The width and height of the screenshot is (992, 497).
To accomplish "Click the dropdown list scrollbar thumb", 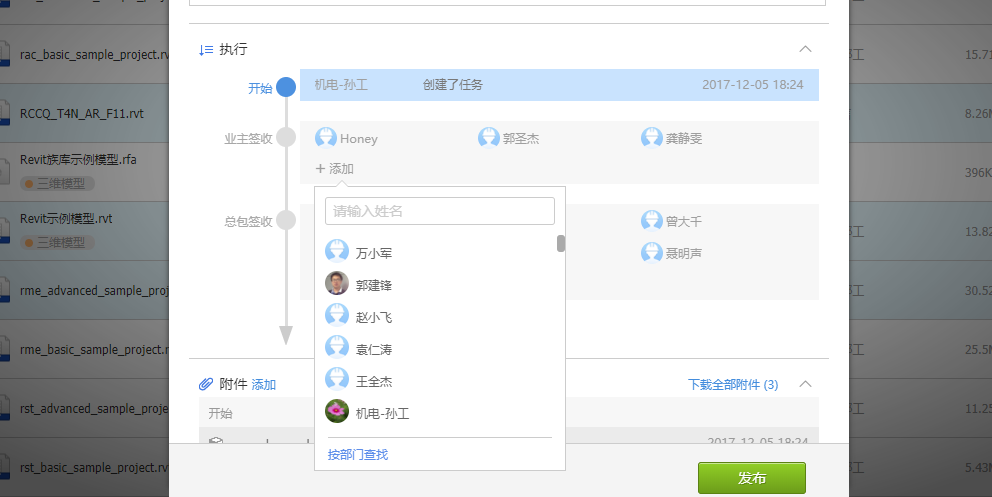I will (561, 243).
